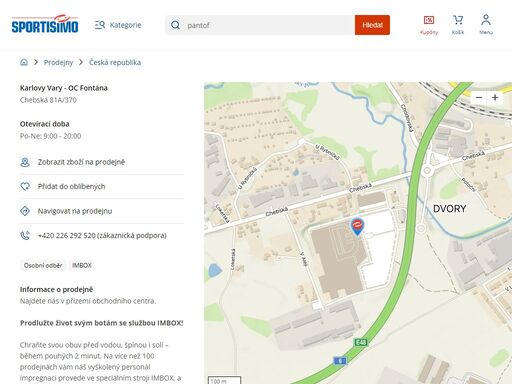The image size is (512, 384).
Task: Open the Košík shopping cart
Action: (x=458, y=25)
